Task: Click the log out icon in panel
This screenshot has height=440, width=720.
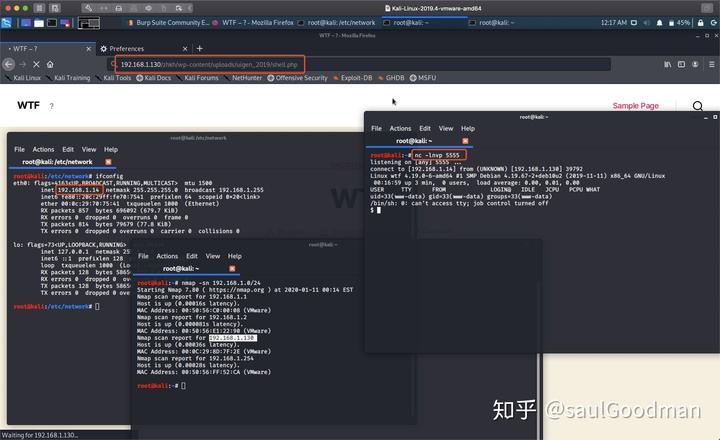Action: point(714,23)
